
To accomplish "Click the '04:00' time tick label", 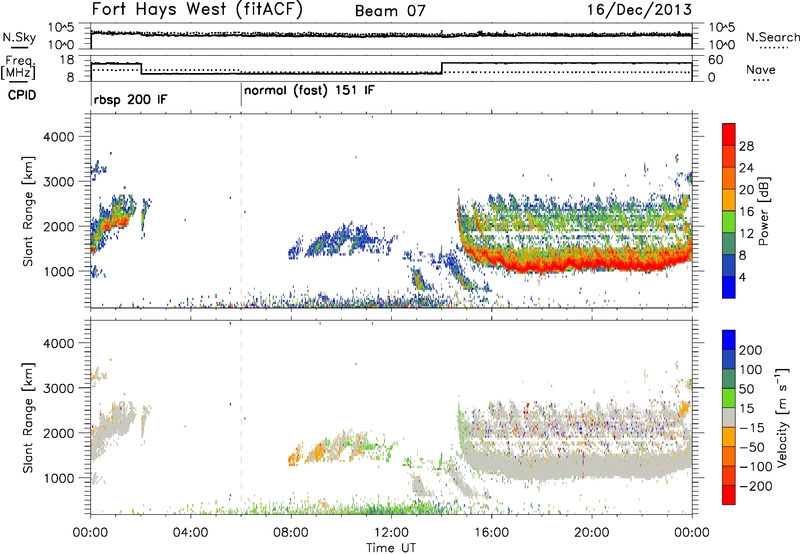I will [x=190, y=533].
